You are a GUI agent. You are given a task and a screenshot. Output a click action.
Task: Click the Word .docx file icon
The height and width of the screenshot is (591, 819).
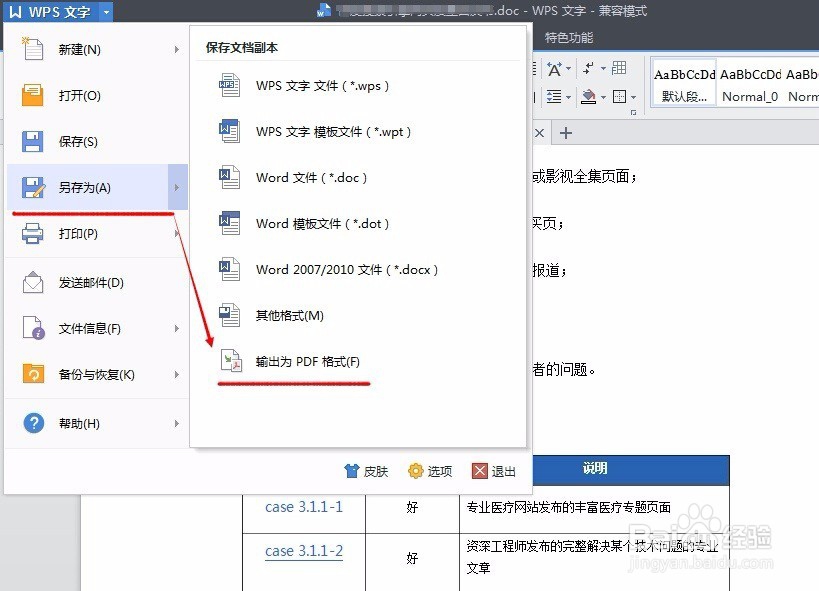229,269
